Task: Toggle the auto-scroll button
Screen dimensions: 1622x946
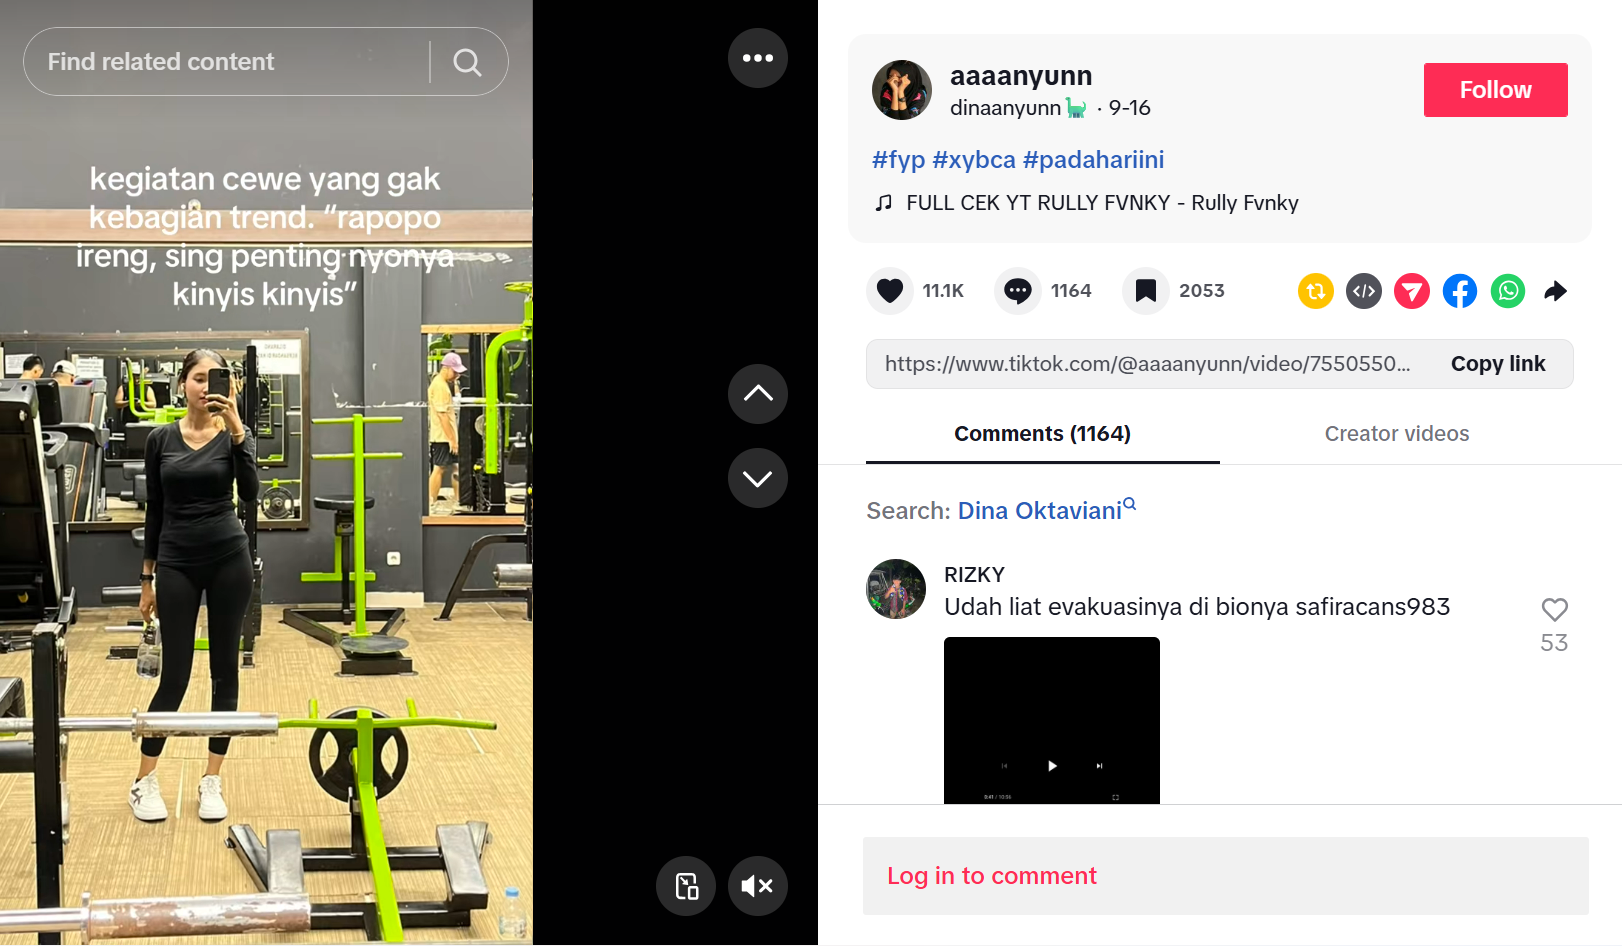Action: [686, 886]
